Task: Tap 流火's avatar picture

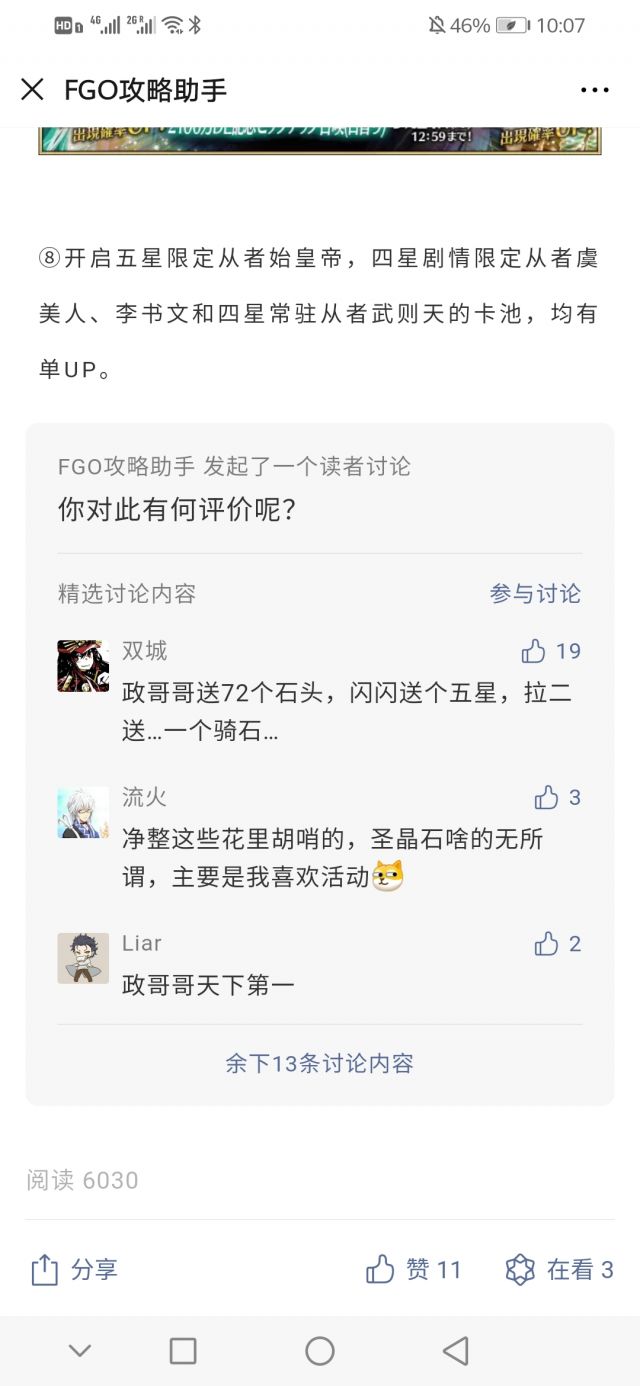Action: [x=83, y=812]
